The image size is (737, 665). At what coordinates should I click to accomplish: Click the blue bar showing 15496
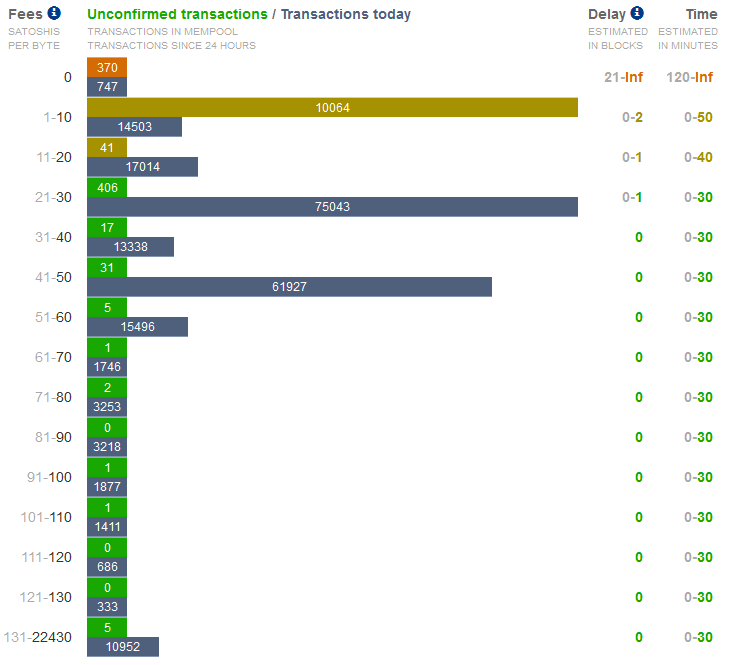138,327
